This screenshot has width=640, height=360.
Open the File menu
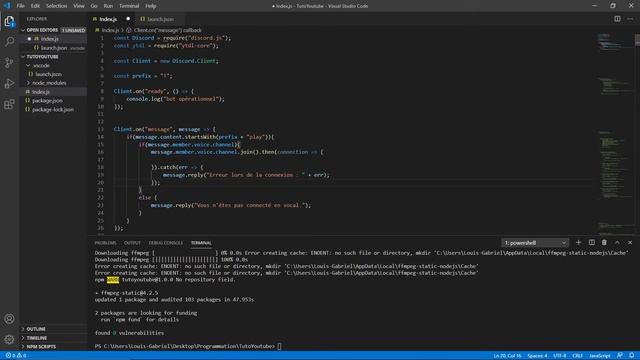pos(20,6)
